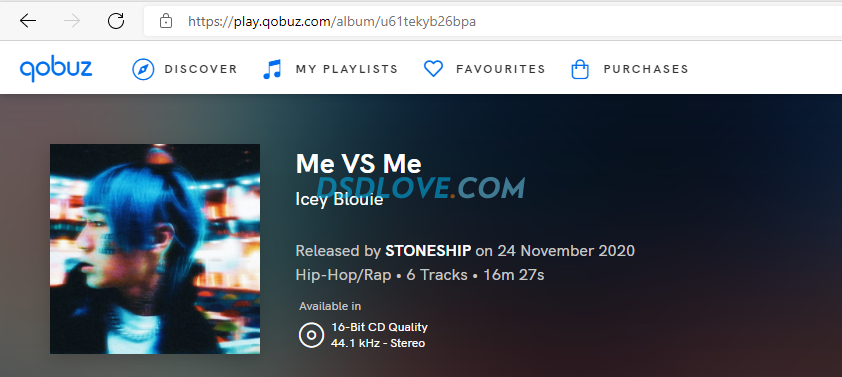This screenshot has height=377, width=842.
Task: Open the Qobuz logo home link
Action: tap(56, 70)
